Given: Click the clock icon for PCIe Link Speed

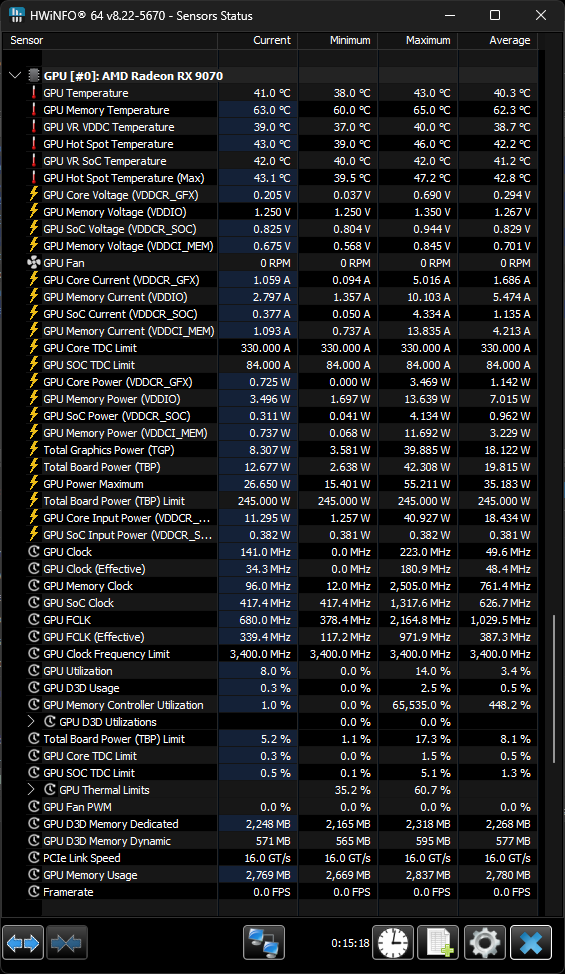Looking at the screenshot, I should [34, 858].
